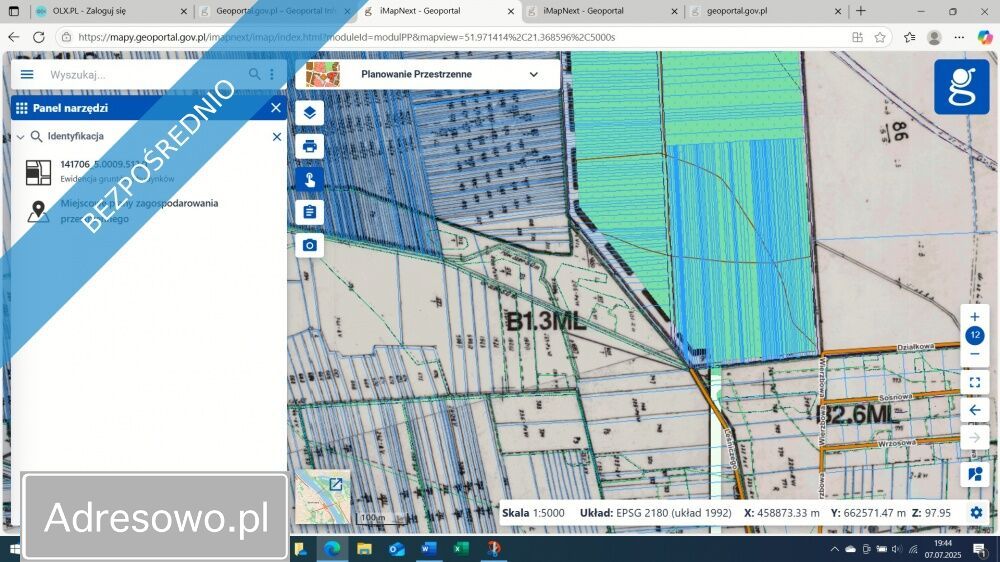Click the print map icon
Viewport: 1000px width, 562px height.
pos(309,146)
